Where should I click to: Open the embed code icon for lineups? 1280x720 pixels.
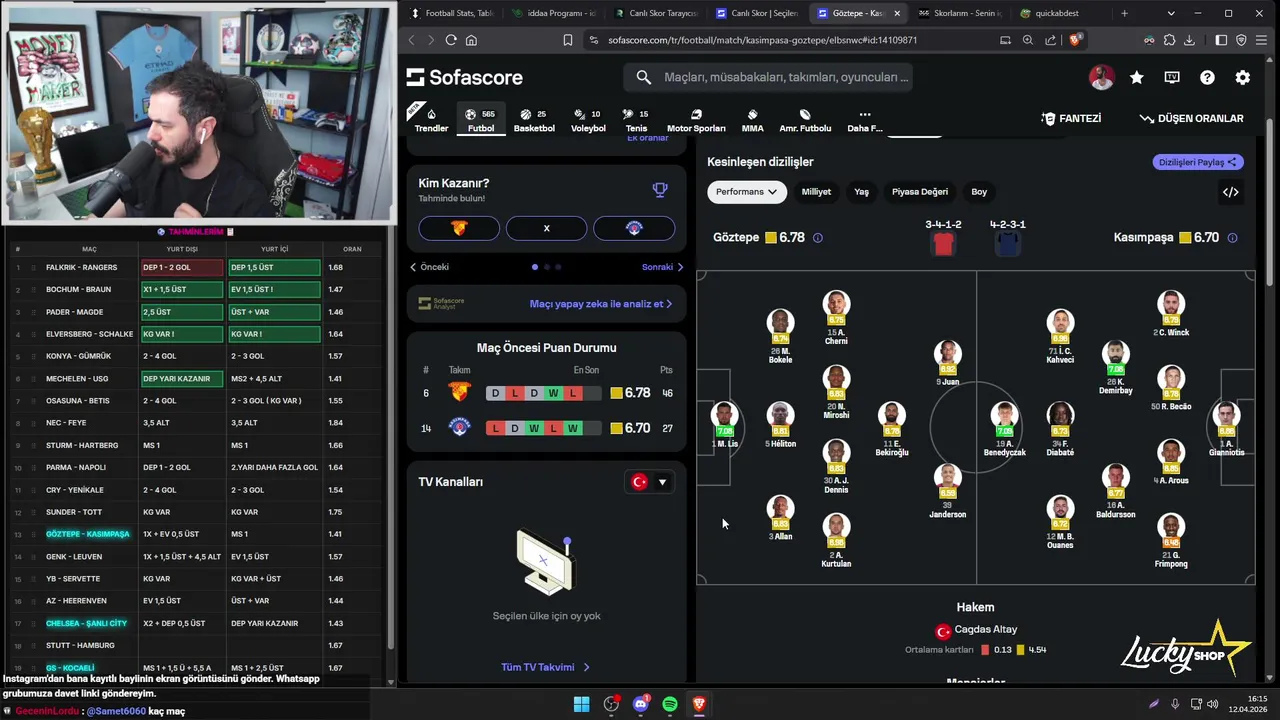[x=1231, y=192]
